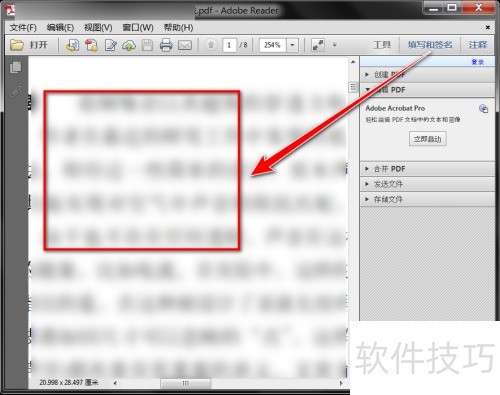Open the 视图(V) menu

[98, 27]
